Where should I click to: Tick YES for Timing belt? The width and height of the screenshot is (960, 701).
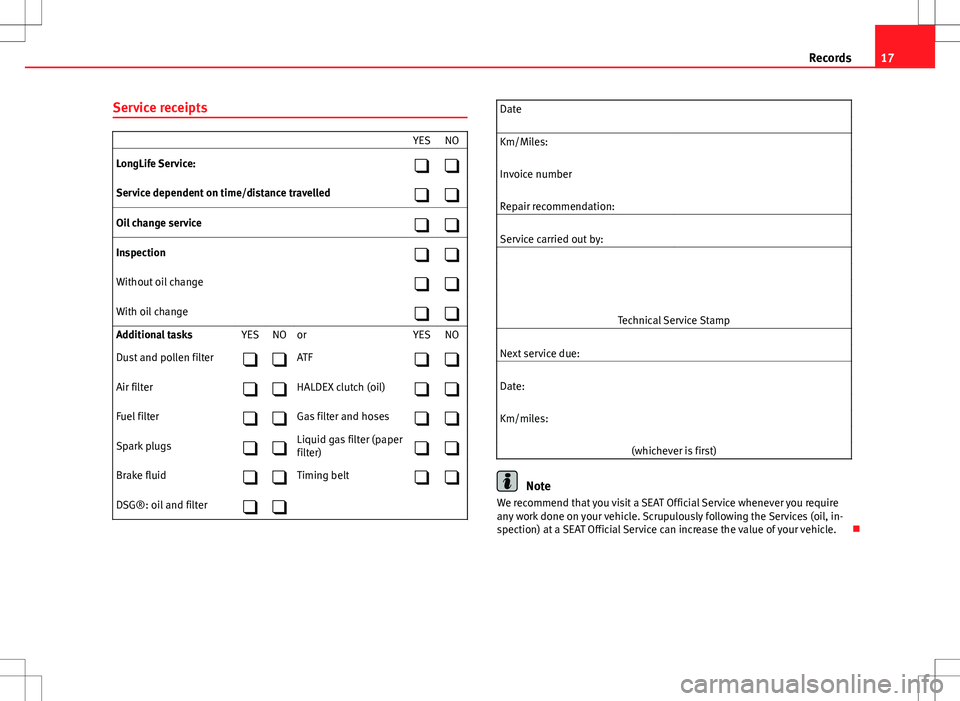point(423,479)
